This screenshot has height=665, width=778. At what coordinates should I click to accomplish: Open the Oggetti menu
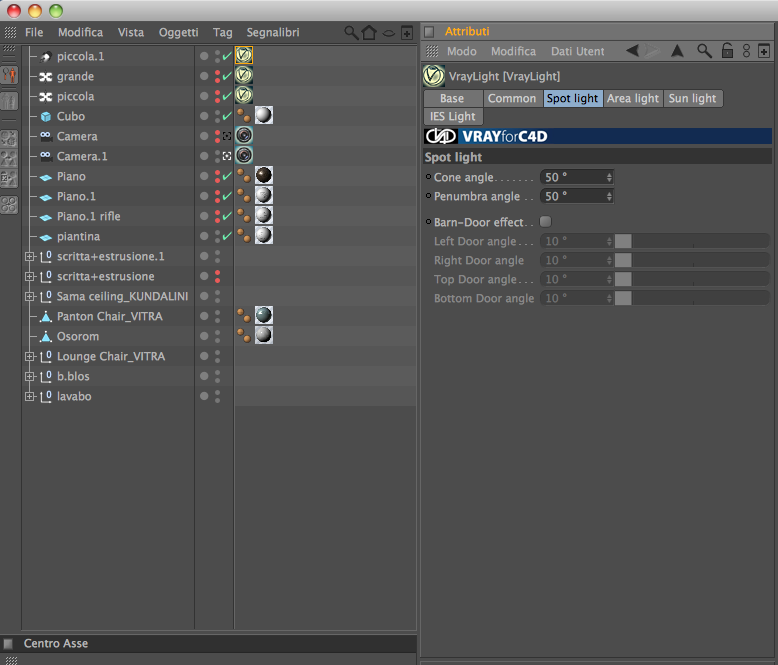178,33
